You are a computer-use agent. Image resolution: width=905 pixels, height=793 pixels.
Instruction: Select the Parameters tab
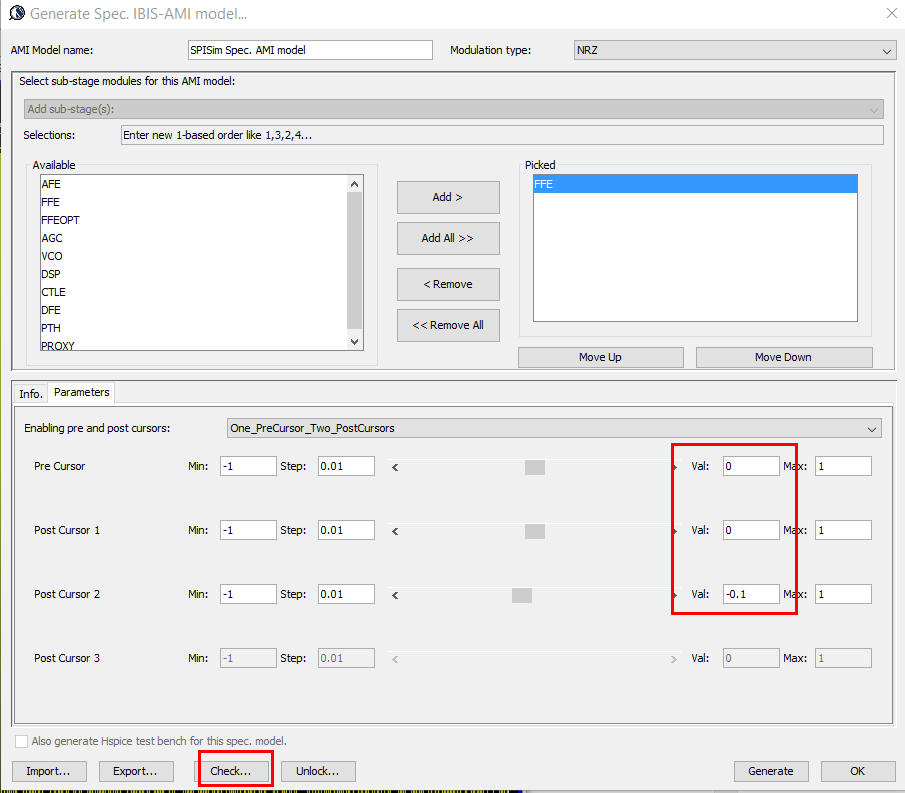coord(82,392)
